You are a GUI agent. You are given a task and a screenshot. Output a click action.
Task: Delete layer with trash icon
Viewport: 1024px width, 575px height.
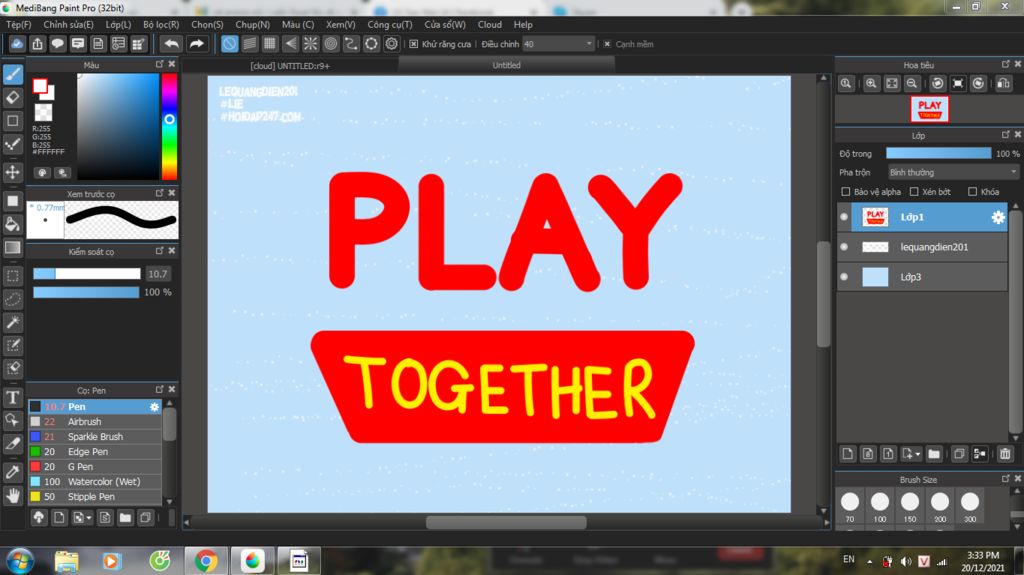pyautogui.click(x=1005, y=453)
